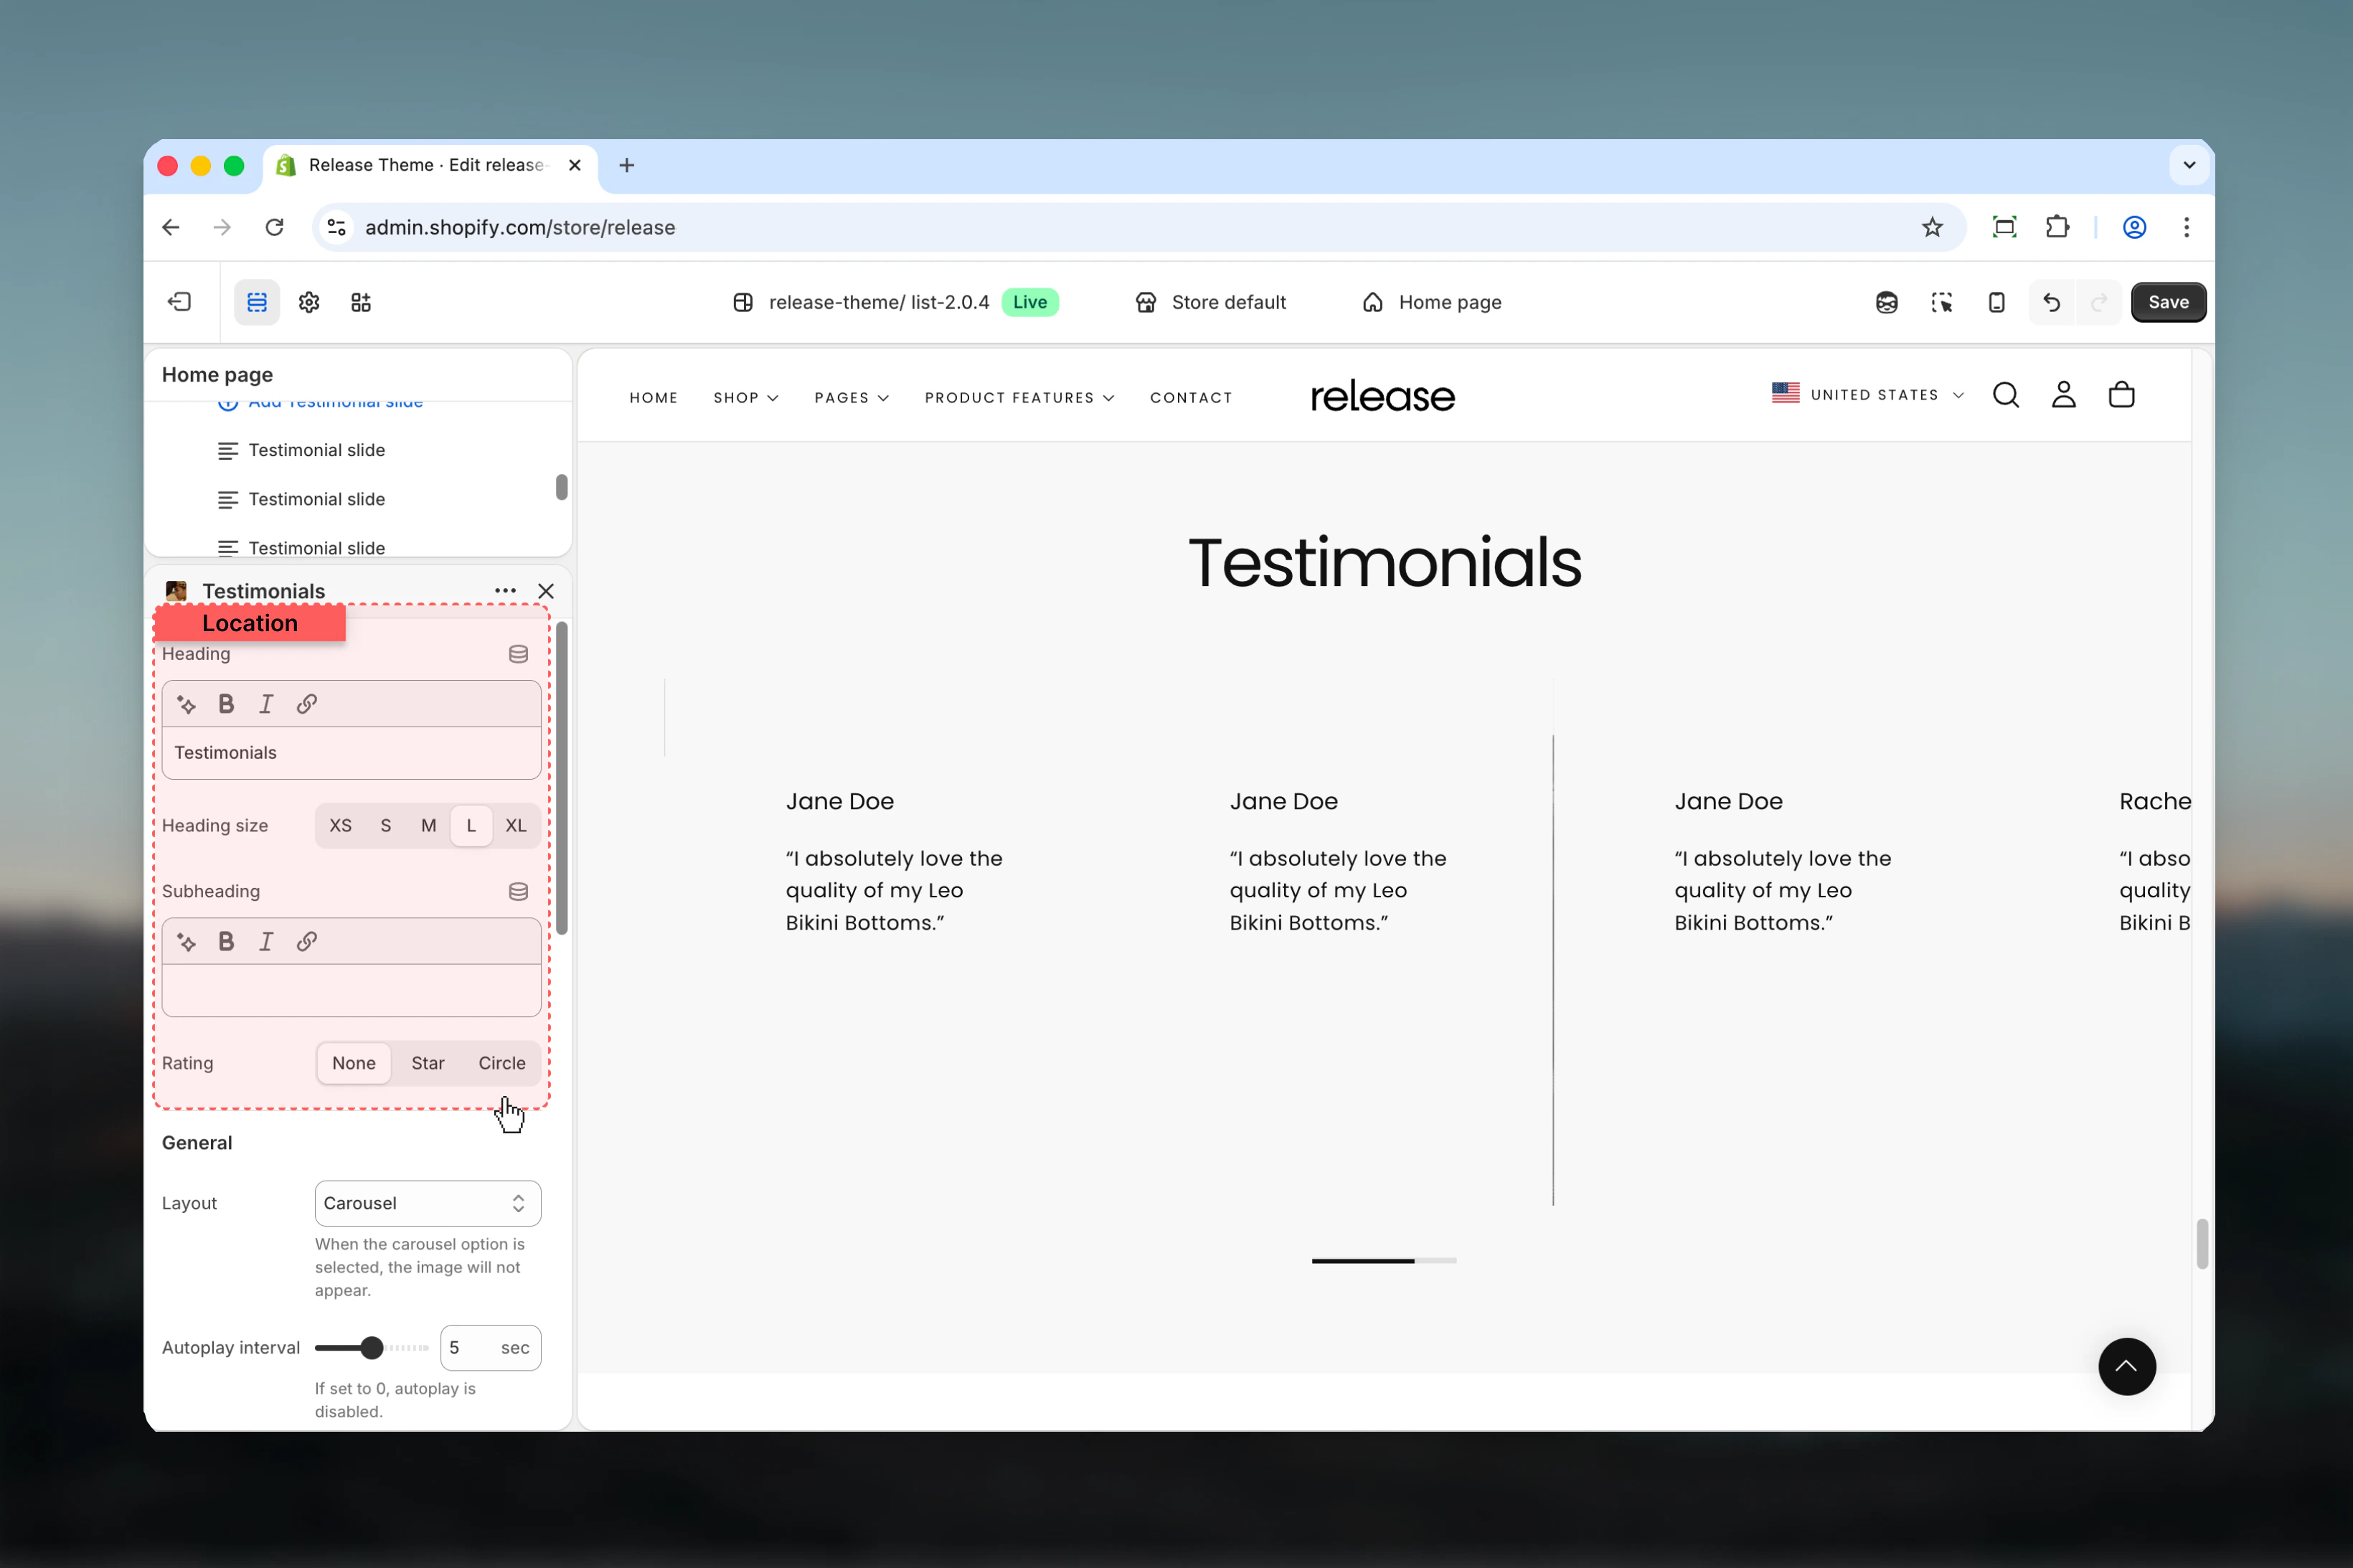
Task: Open a new browser tab
Action: [x=626, y=165]
